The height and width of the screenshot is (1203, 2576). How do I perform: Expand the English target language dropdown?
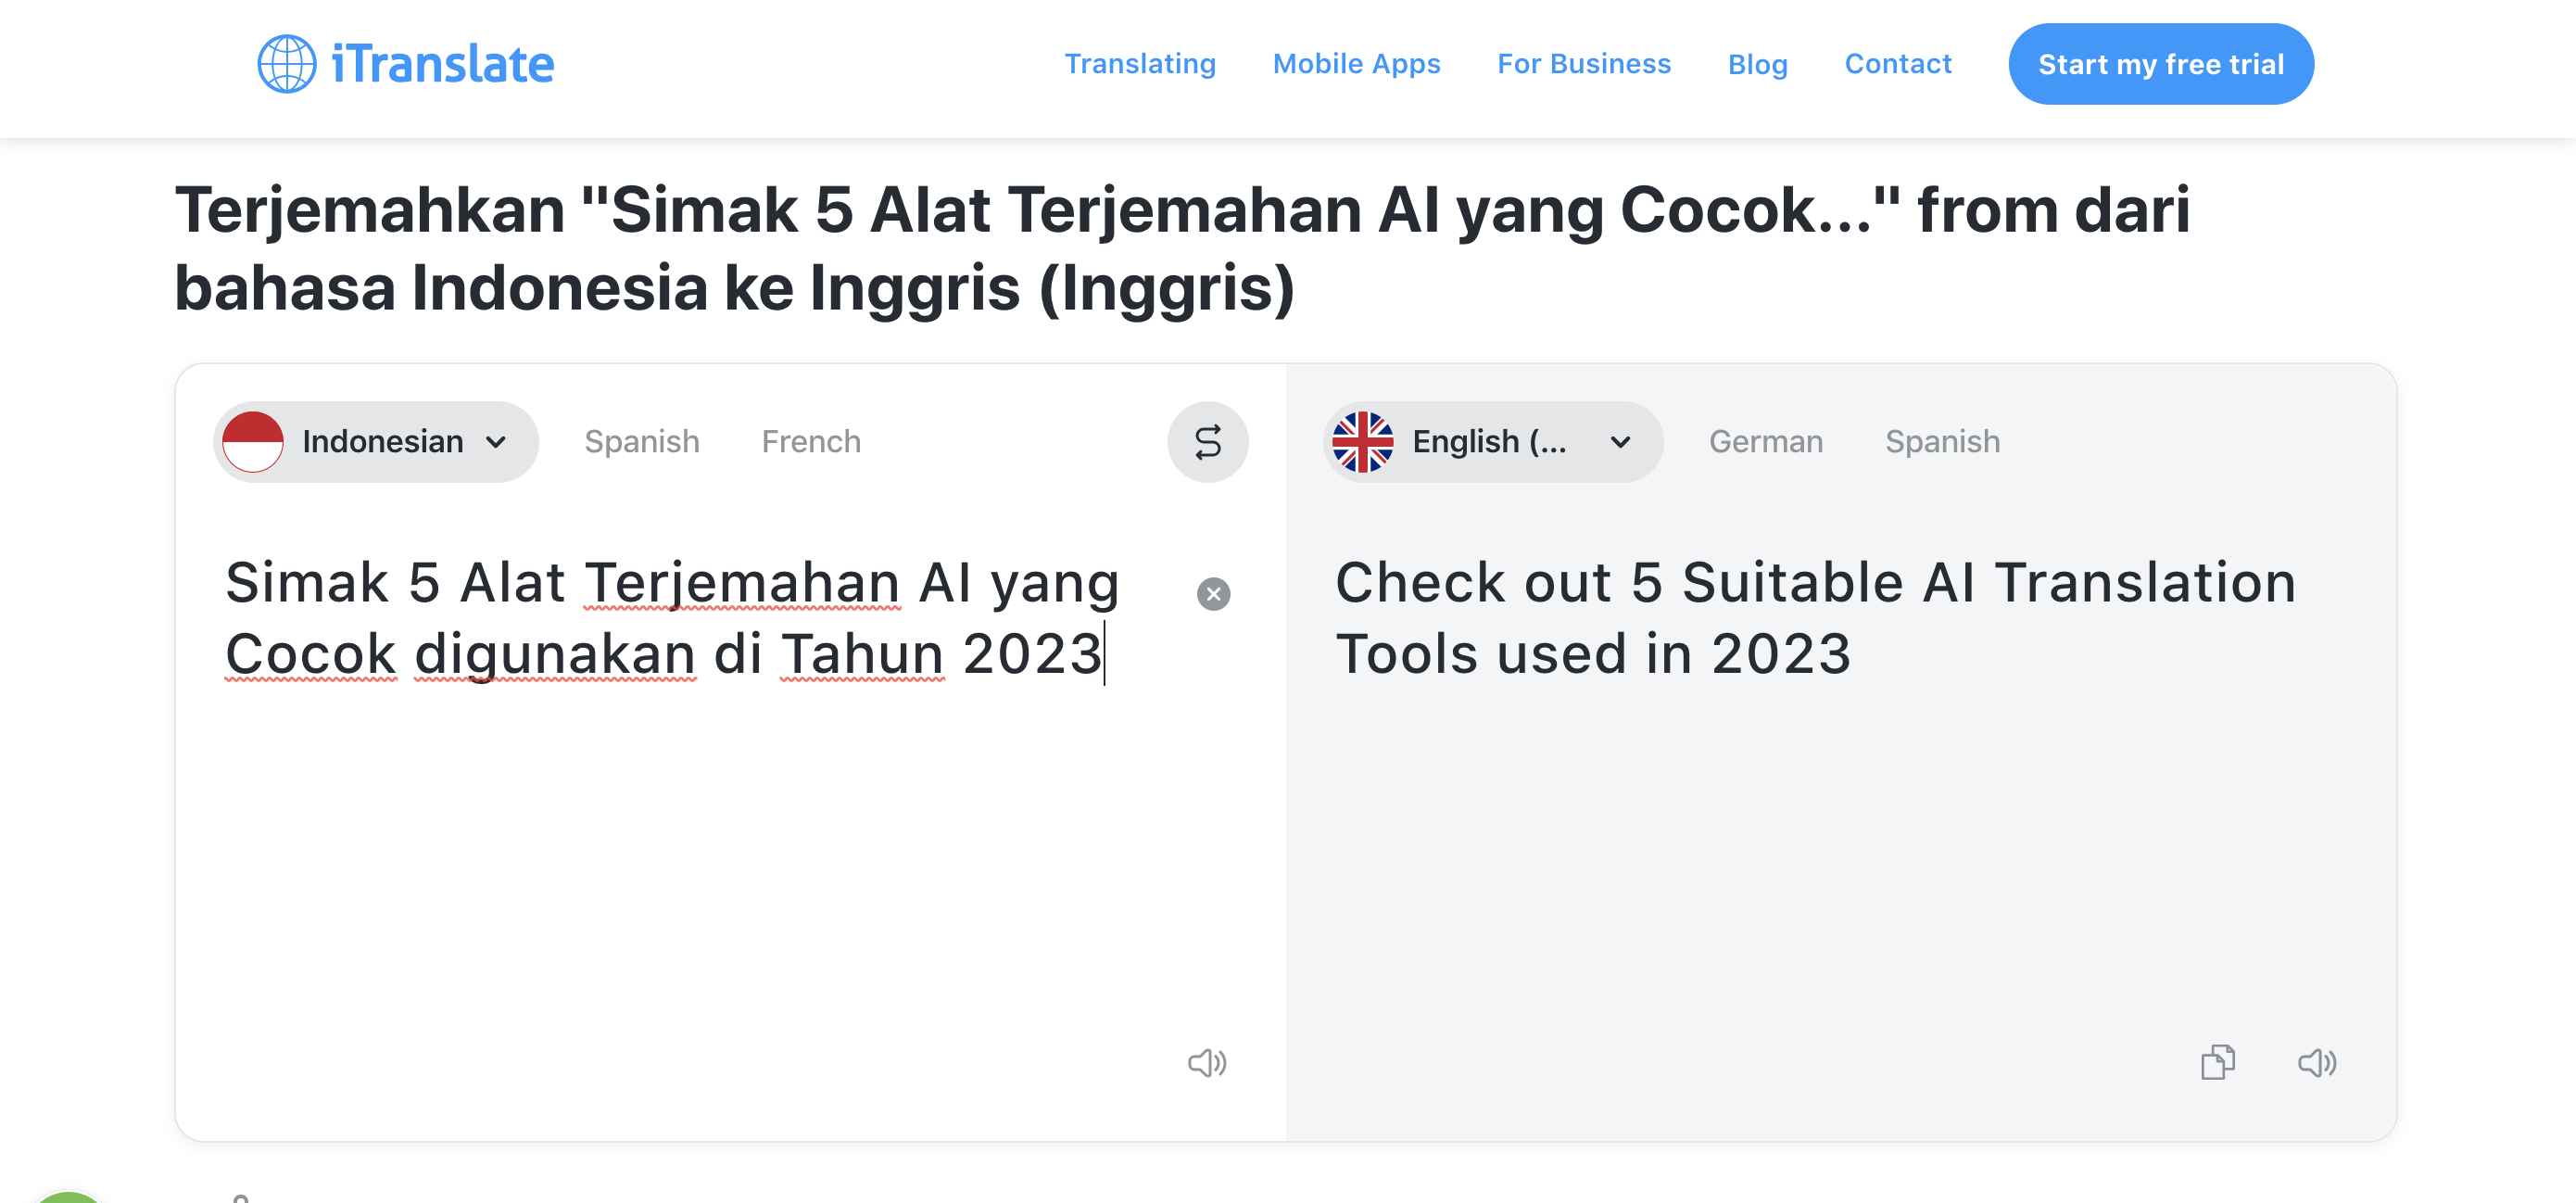(1620, 442)
